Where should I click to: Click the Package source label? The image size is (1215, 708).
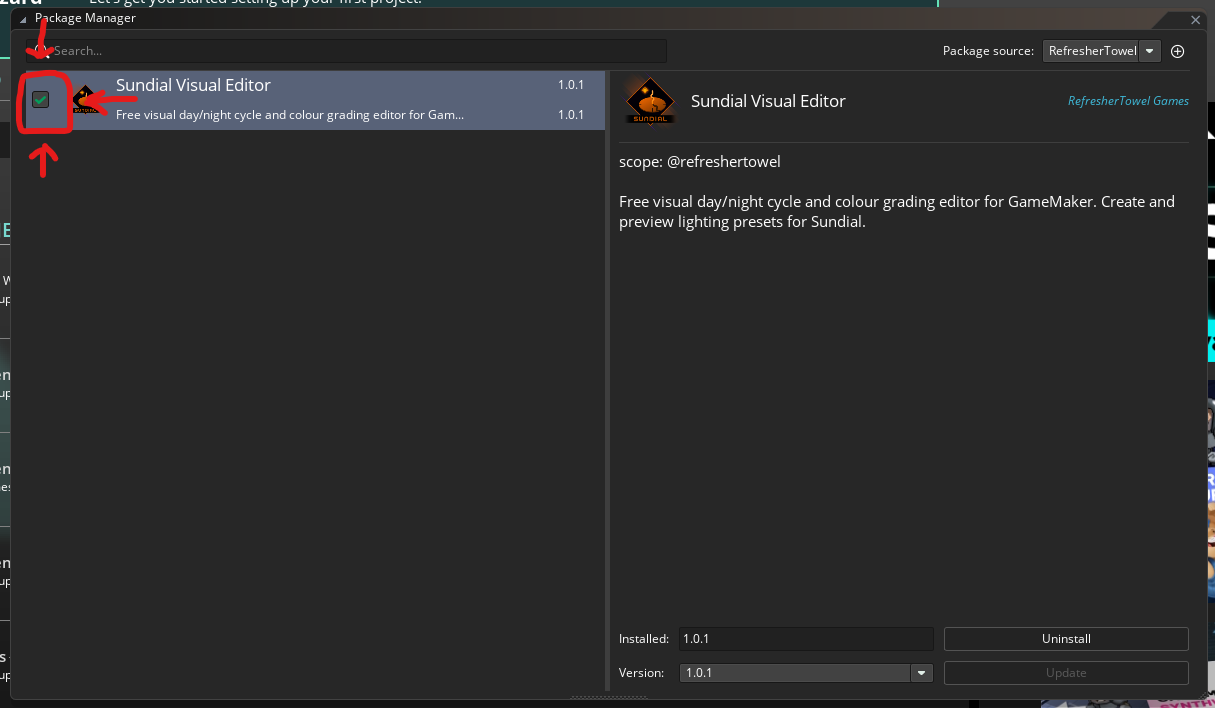988,51
